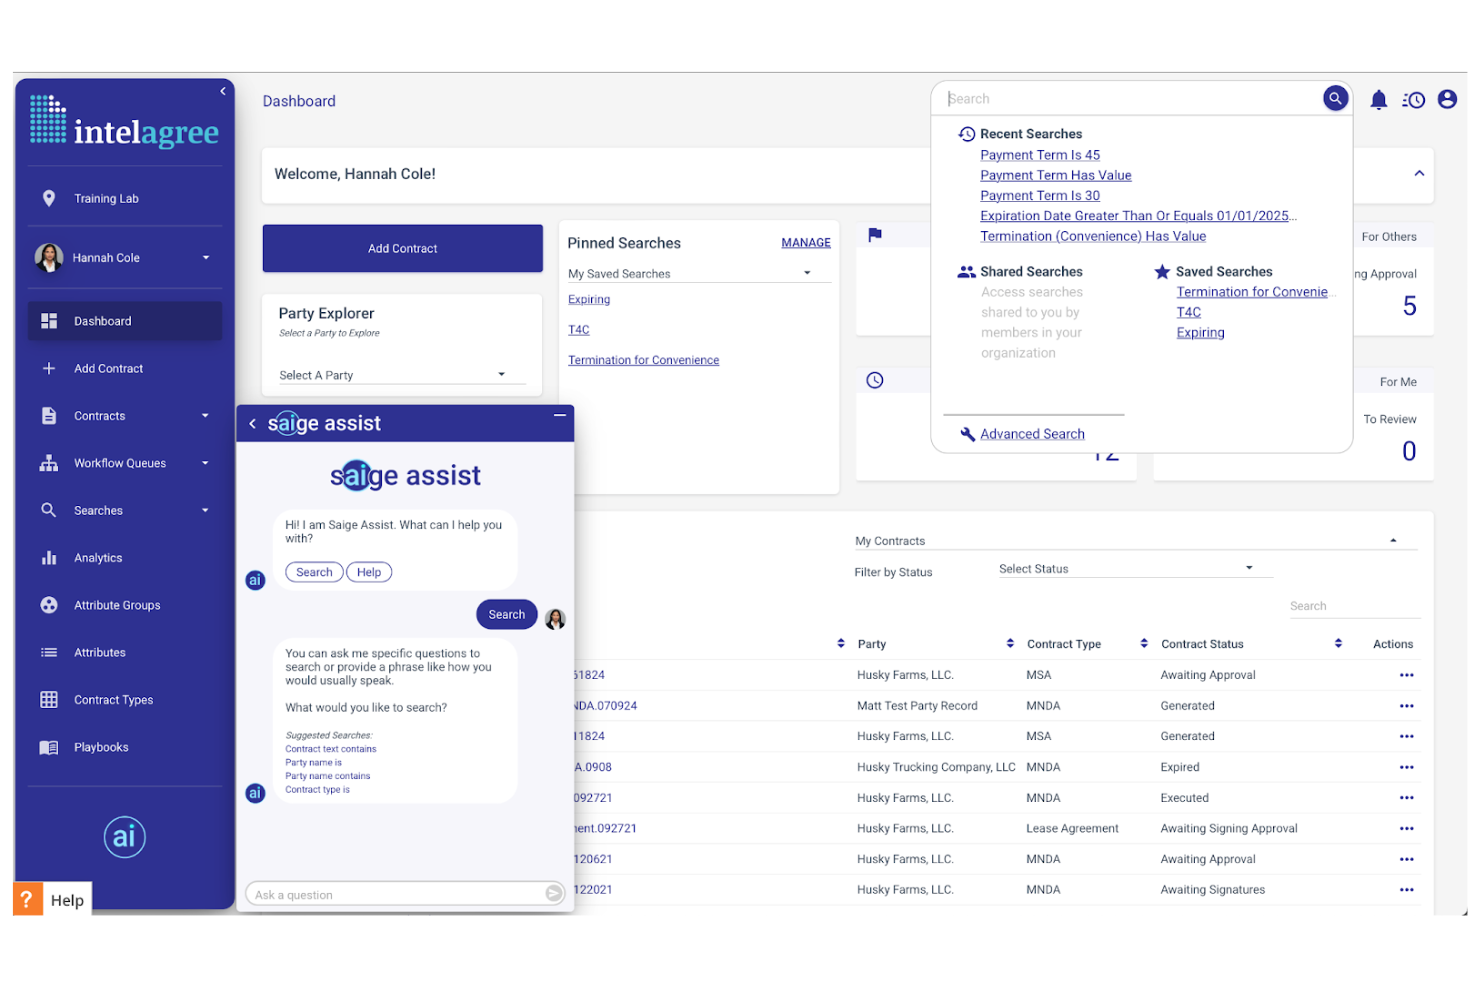Open pinned search Termination for Convenience
Image resolution: width=1480 pixels, height=987 pixels.
[x=643, y=360]
